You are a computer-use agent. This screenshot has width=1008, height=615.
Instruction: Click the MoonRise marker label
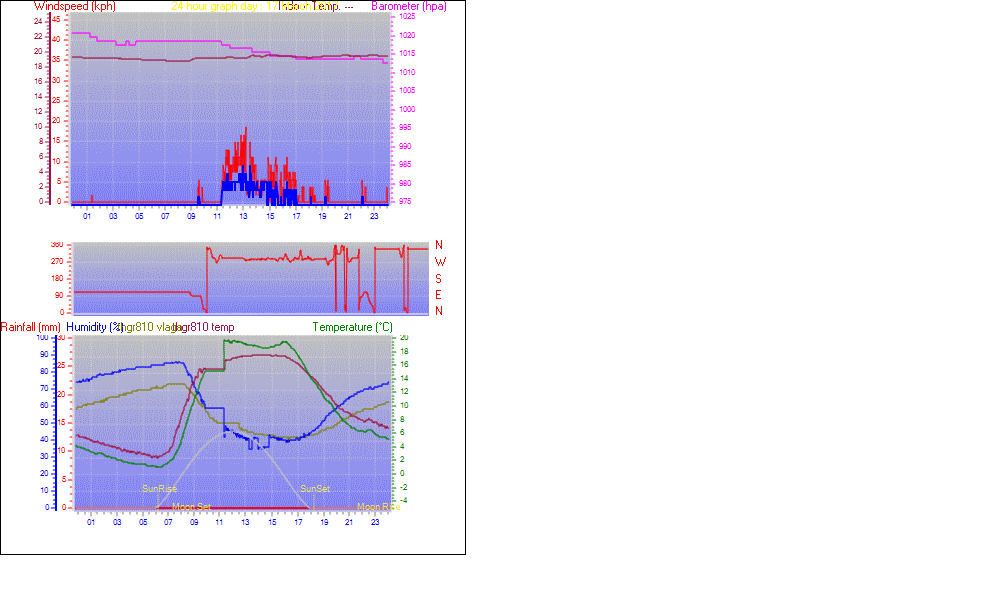tap(378, 507)
